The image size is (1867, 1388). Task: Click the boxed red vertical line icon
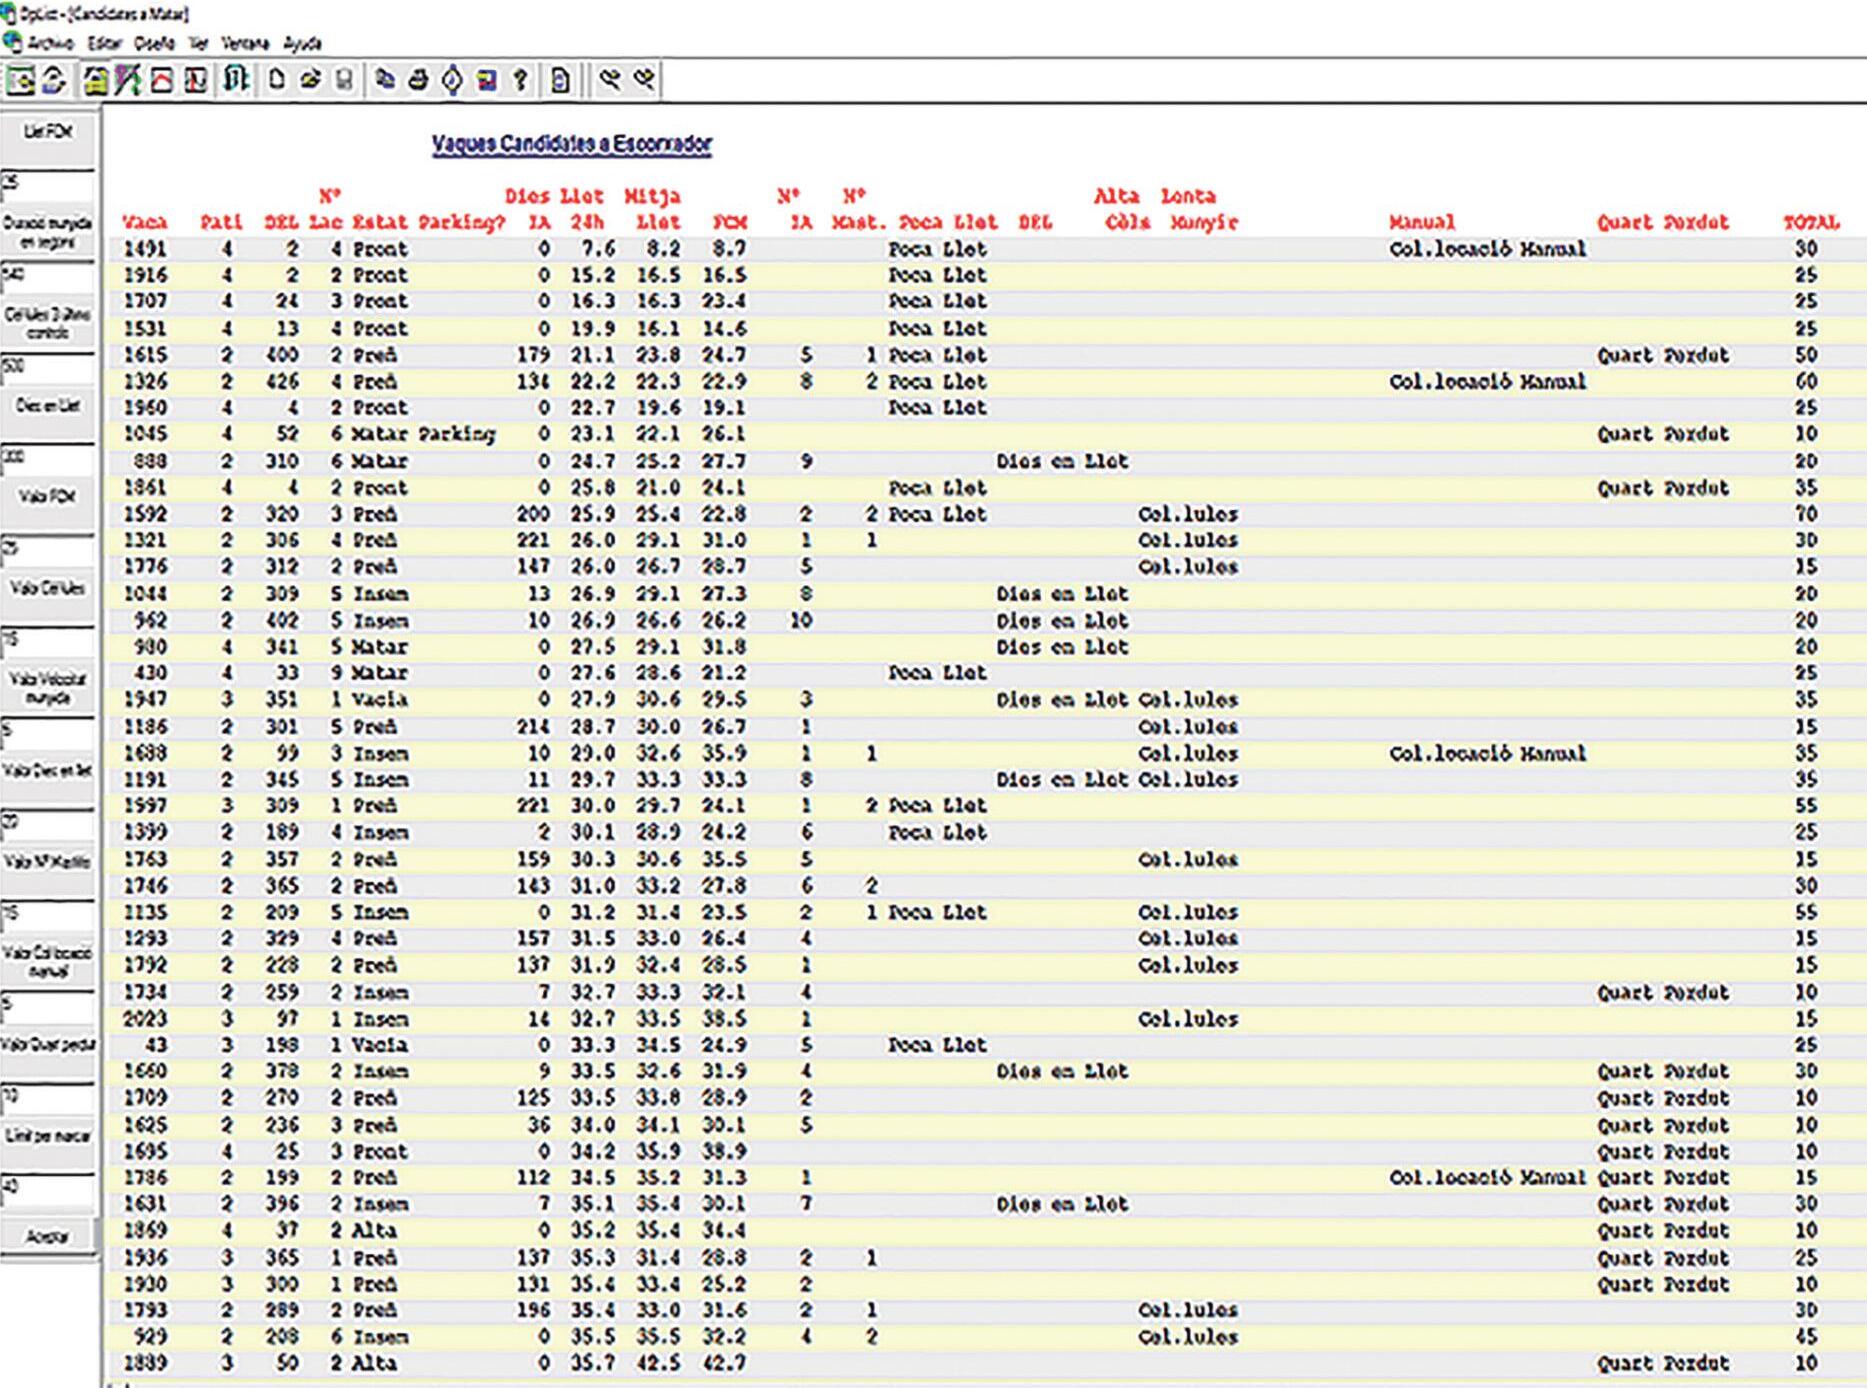(x=195, y=80)
